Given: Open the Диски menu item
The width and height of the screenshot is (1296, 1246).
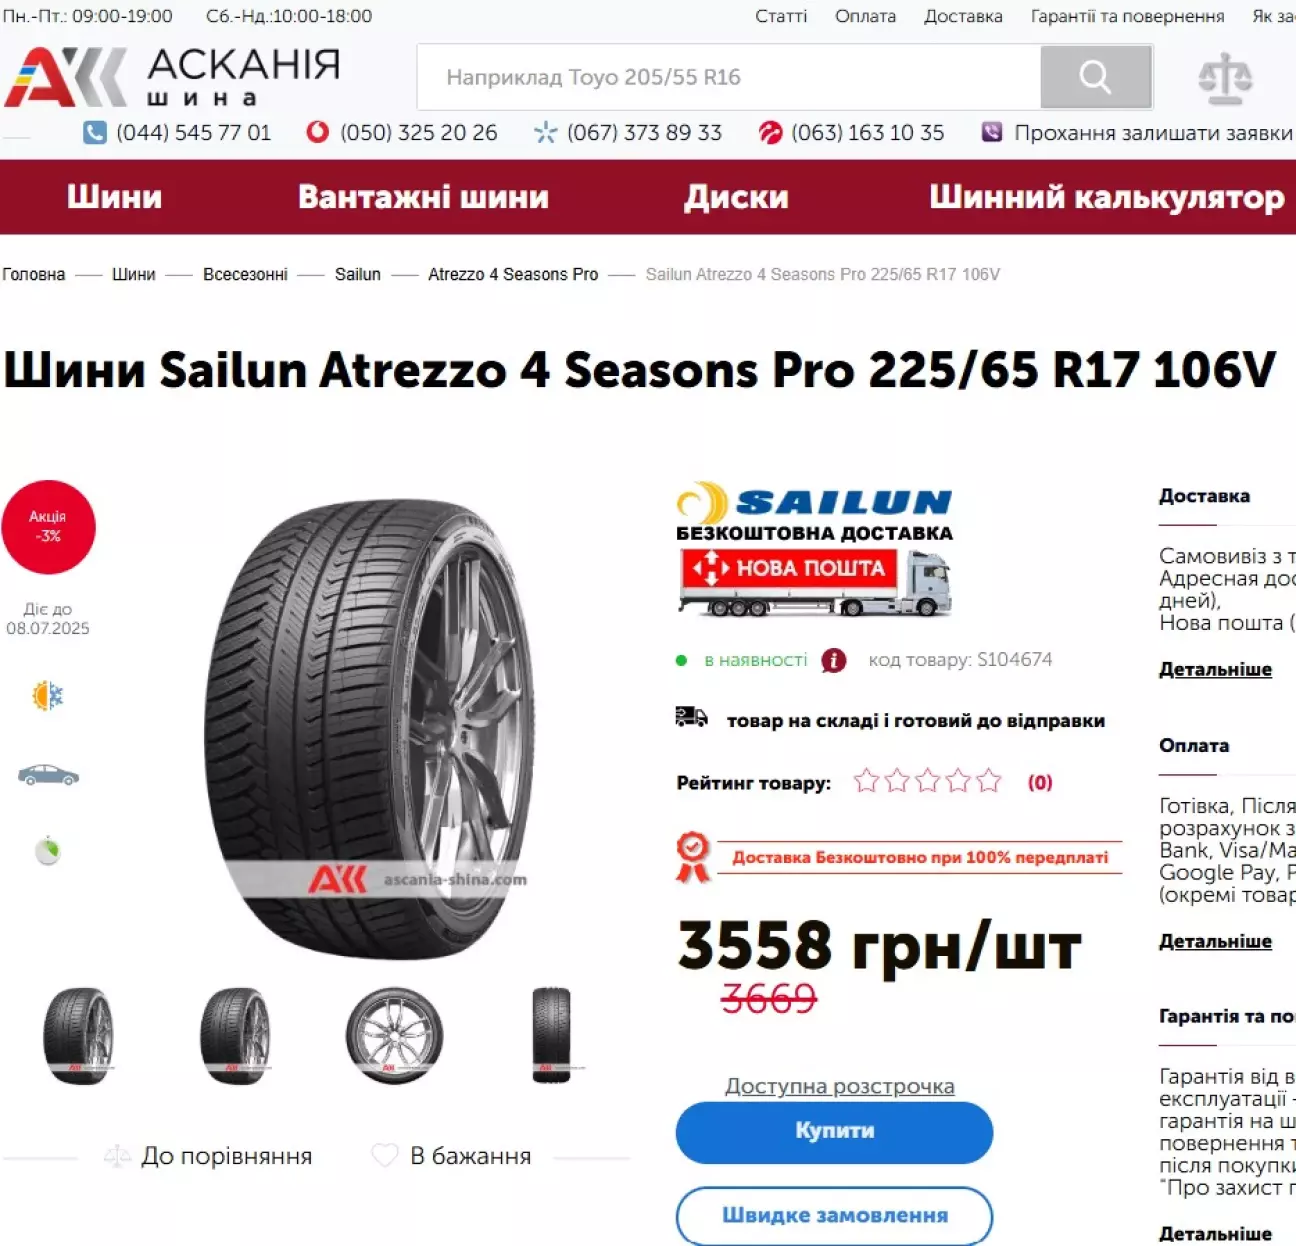Looking at the screenshot, I should [736, 197].
